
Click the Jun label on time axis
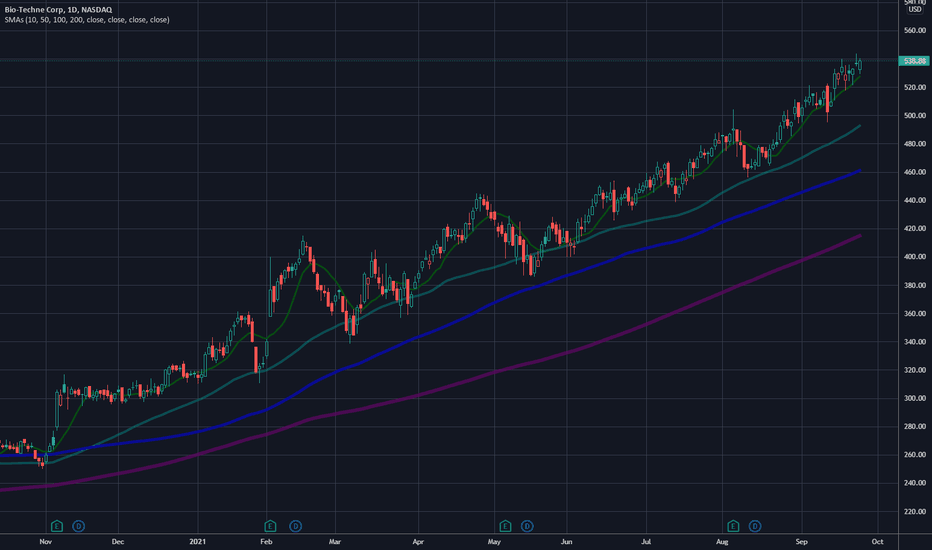click(x=566, y=542)
